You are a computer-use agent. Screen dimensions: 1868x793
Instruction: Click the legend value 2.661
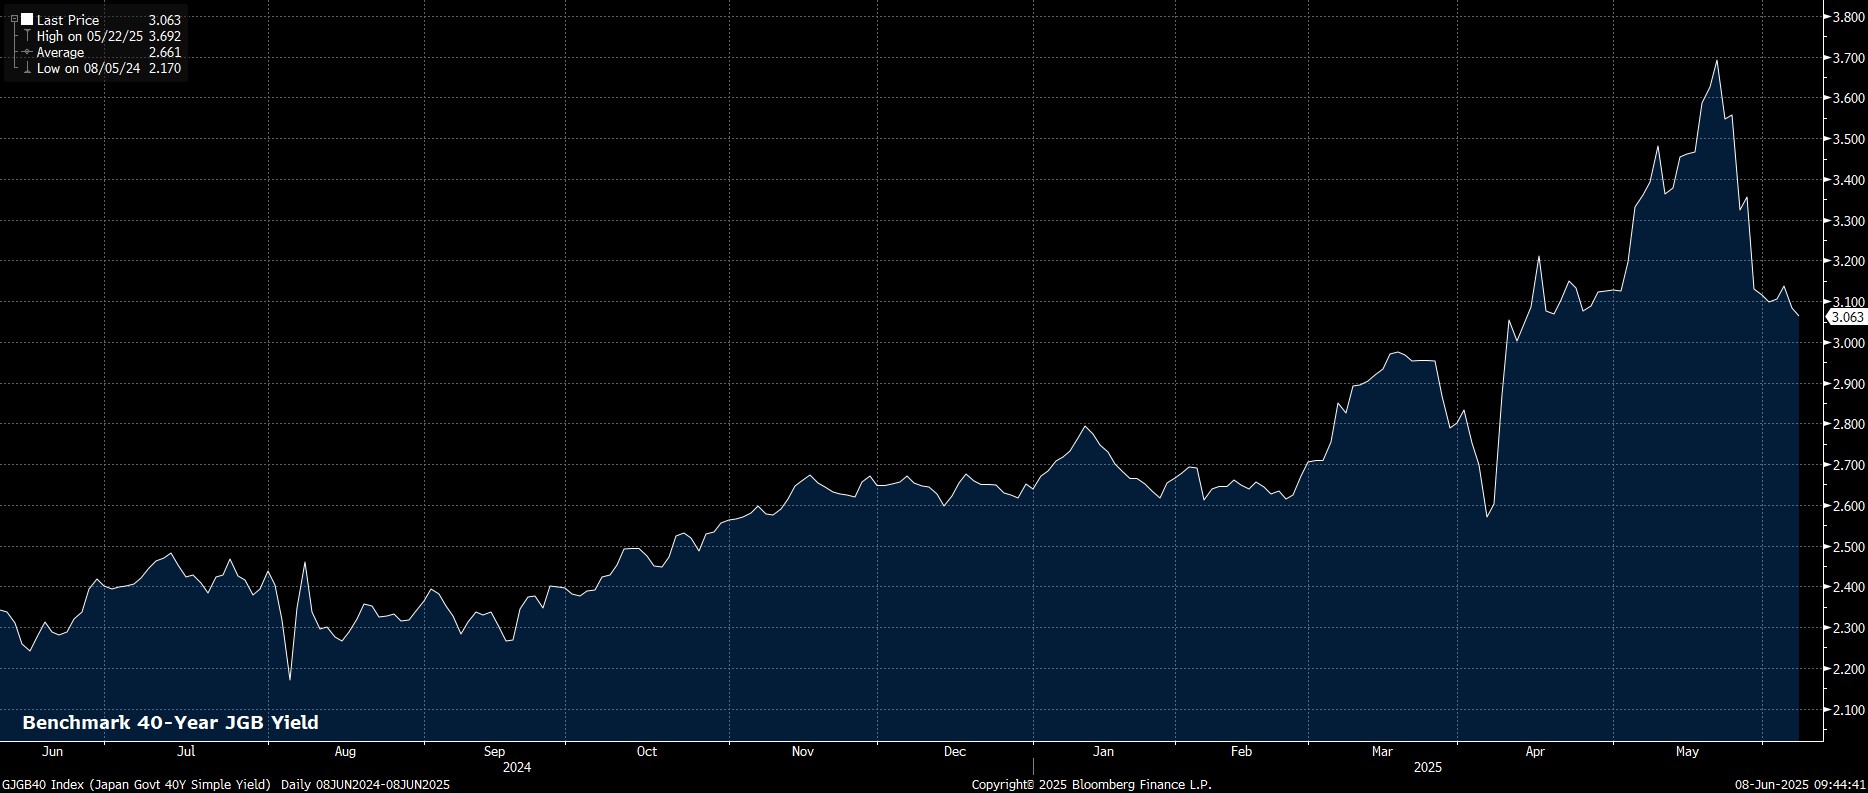click(x=164, y=52)
